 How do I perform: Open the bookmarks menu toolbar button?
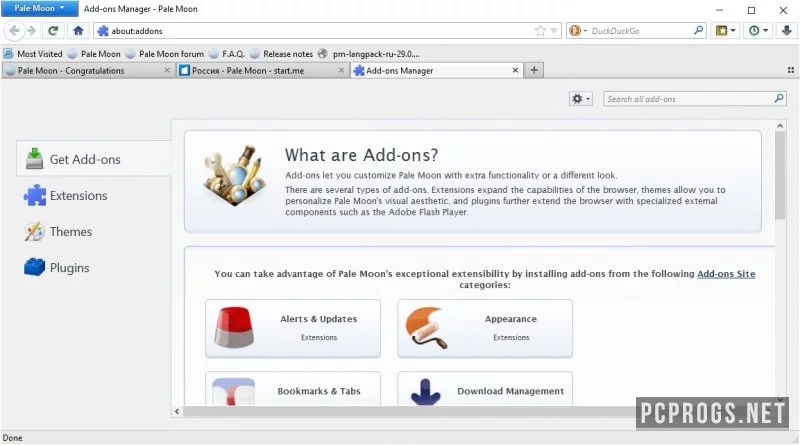726,31
